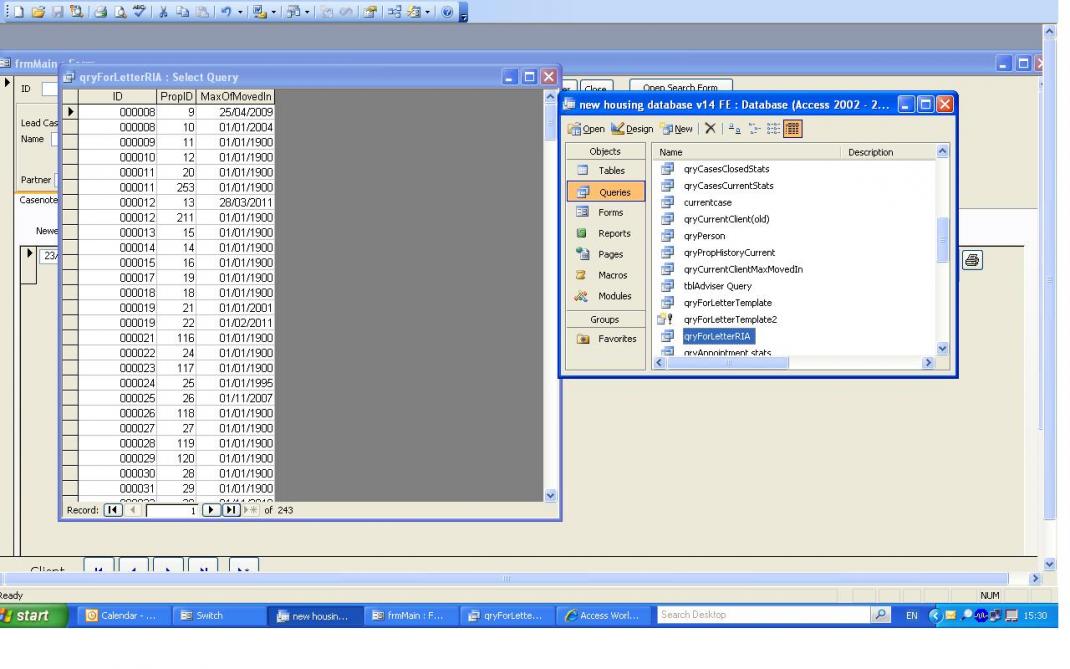Click the printer icon on frmMain form

pyautogui.click(x=972, y=260)
